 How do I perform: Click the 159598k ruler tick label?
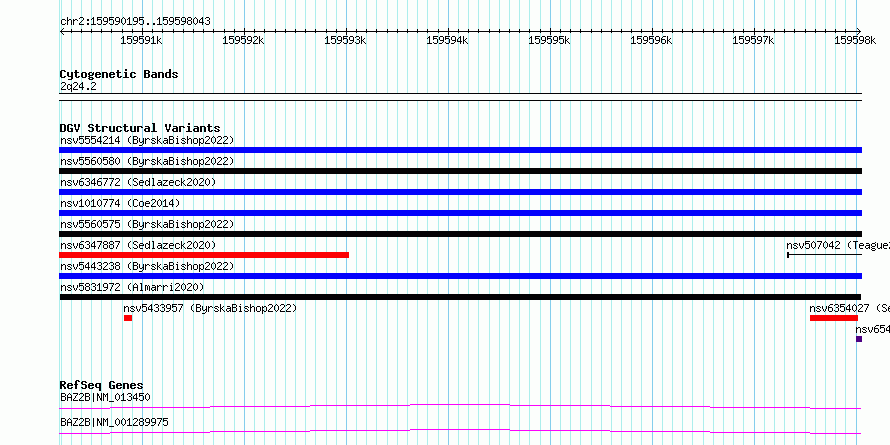pos(855,40)
